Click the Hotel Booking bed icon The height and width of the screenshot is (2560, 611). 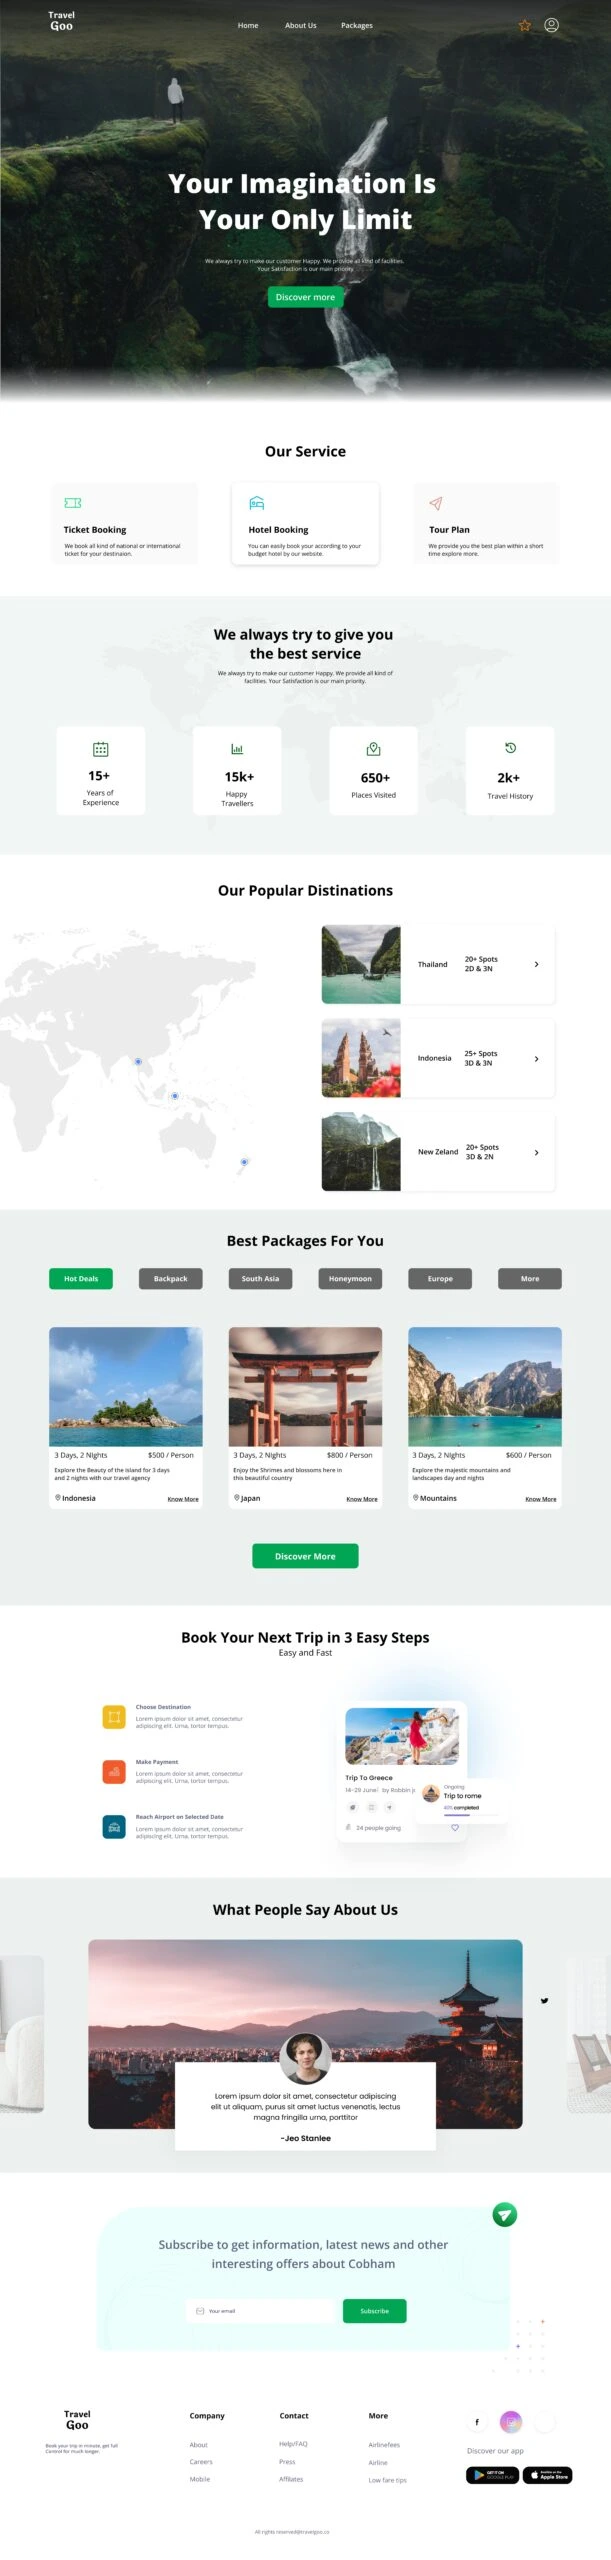(256, 503)
